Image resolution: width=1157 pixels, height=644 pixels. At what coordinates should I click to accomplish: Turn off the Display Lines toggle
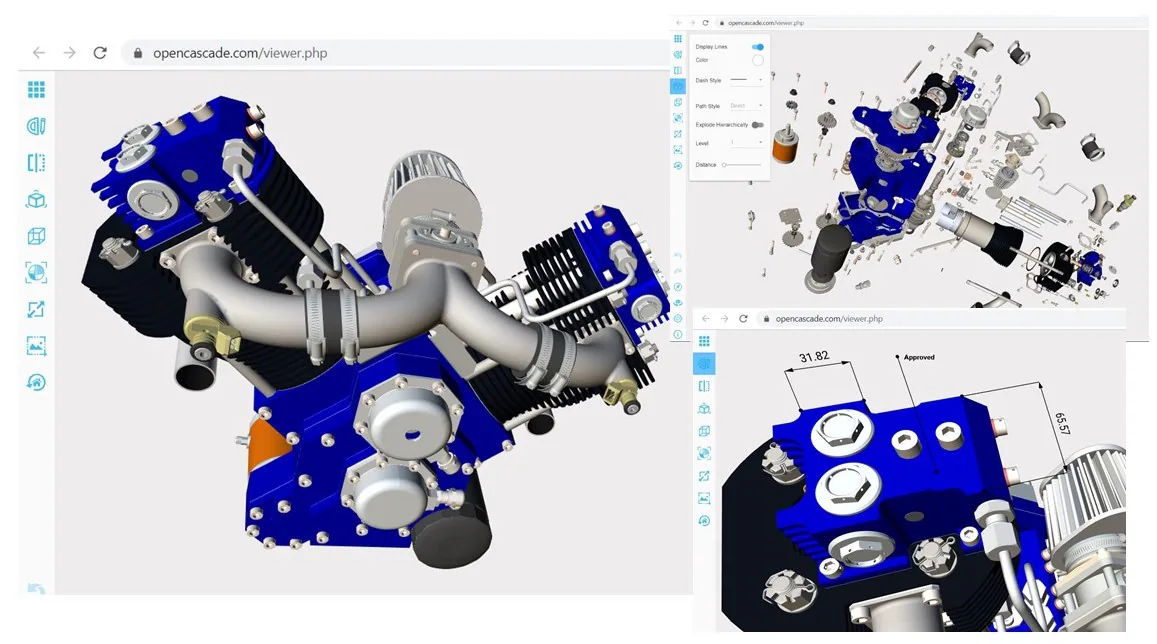758,46
